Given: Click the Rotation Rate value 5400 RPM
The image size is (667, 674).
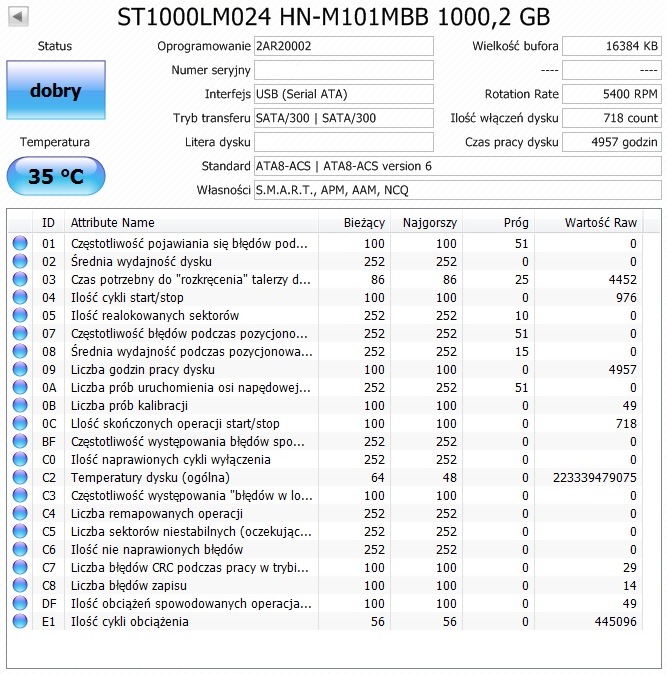Looking at the screenshot, I should [x=612, y=94].
